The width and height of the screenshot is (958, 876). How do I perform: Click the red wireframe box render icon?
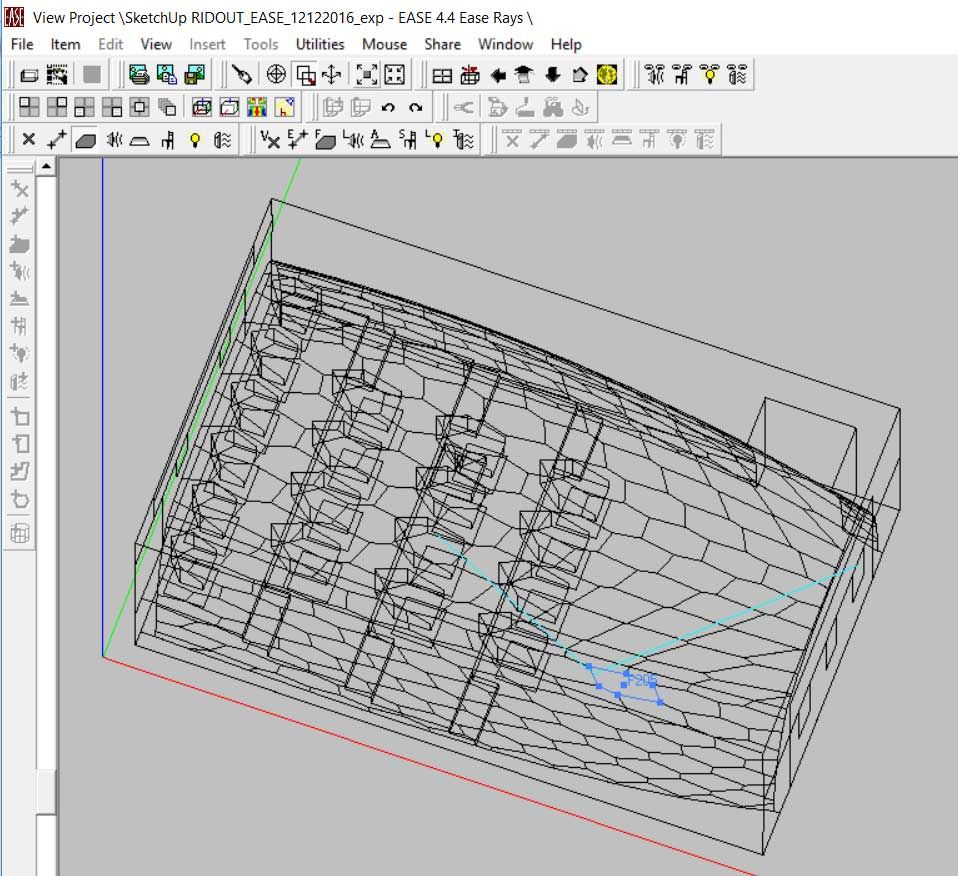(x=202, y=108)
